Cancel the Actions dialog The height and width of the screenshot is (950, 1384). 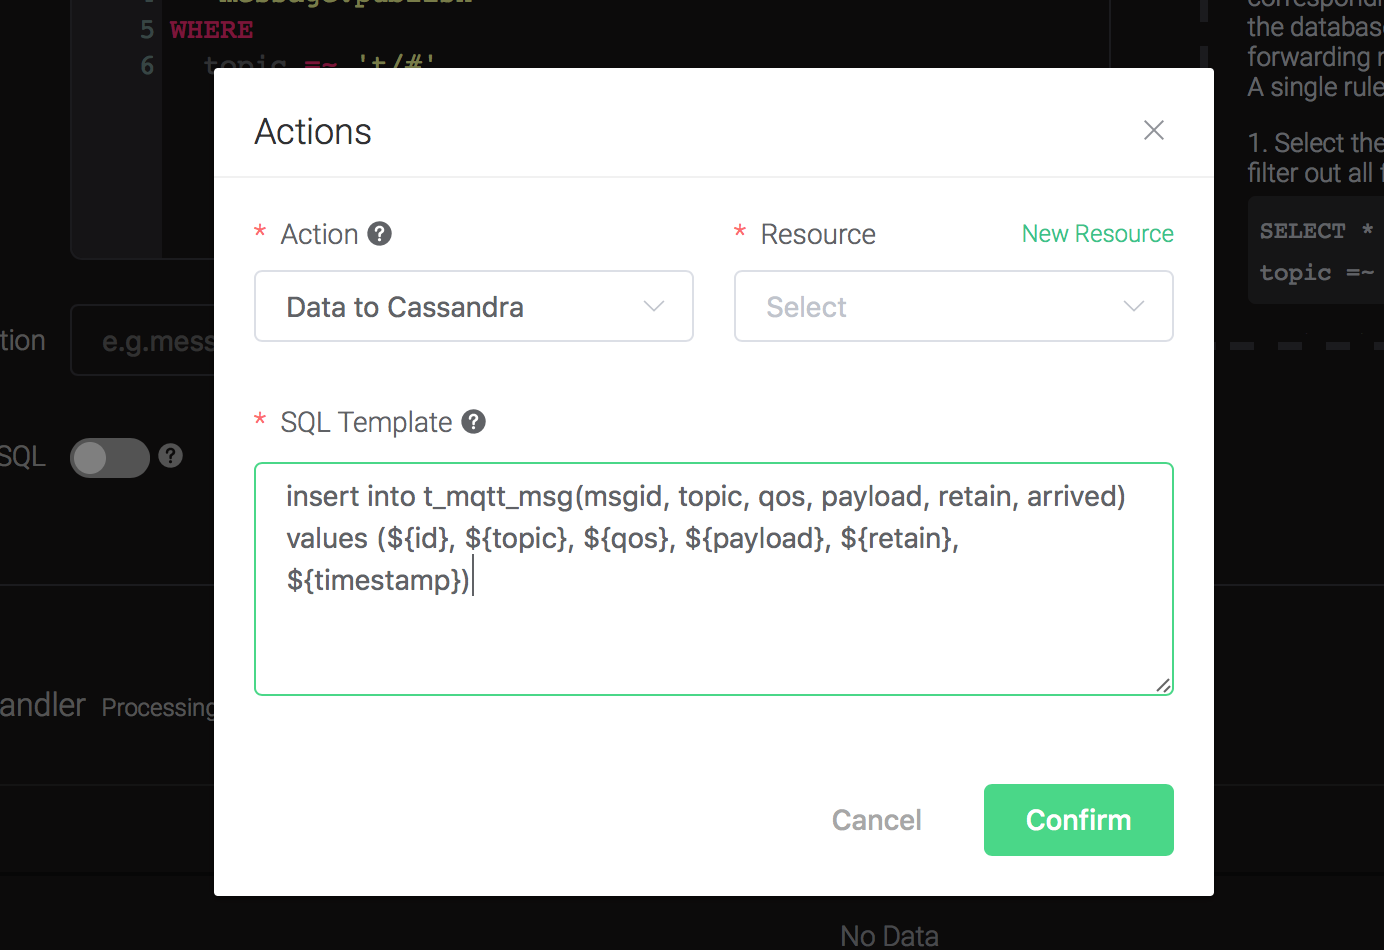coord(876,820)
